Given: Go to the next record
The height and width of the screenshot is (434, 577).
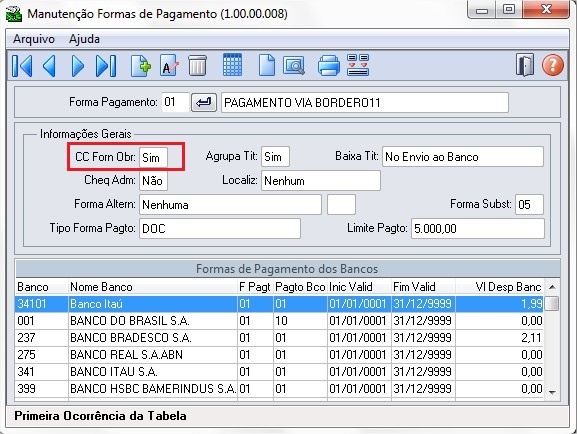Looking at the screenshot, I should tap(78, 66).
